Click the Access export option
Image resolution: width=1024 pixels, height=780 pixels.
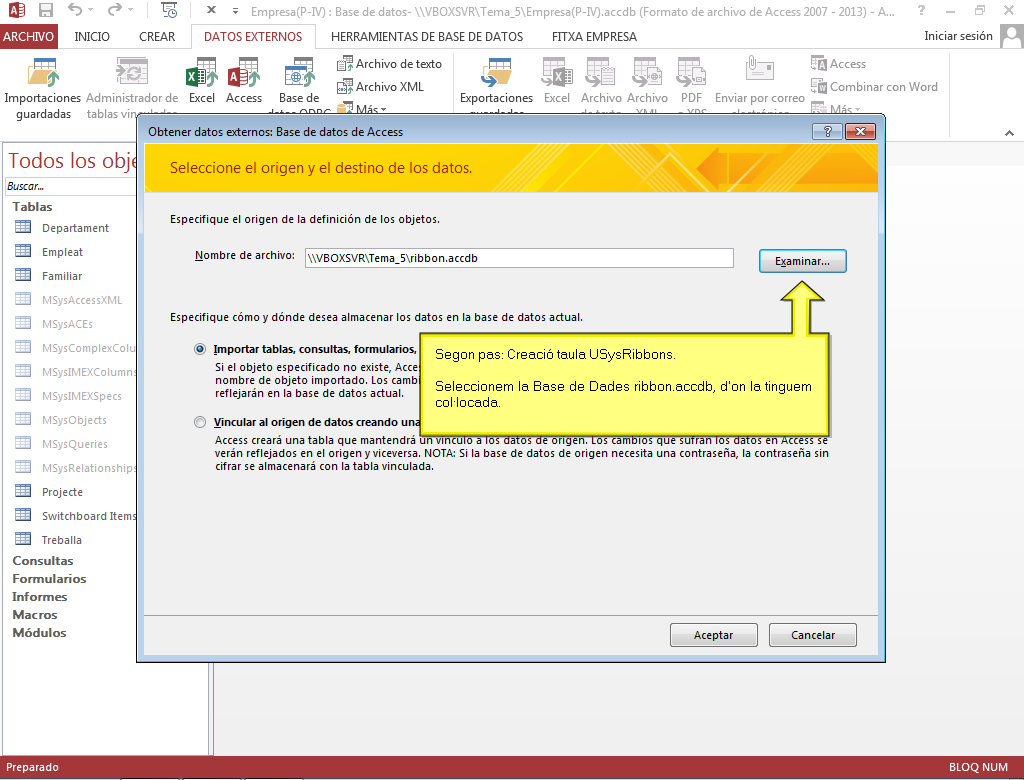839,64
